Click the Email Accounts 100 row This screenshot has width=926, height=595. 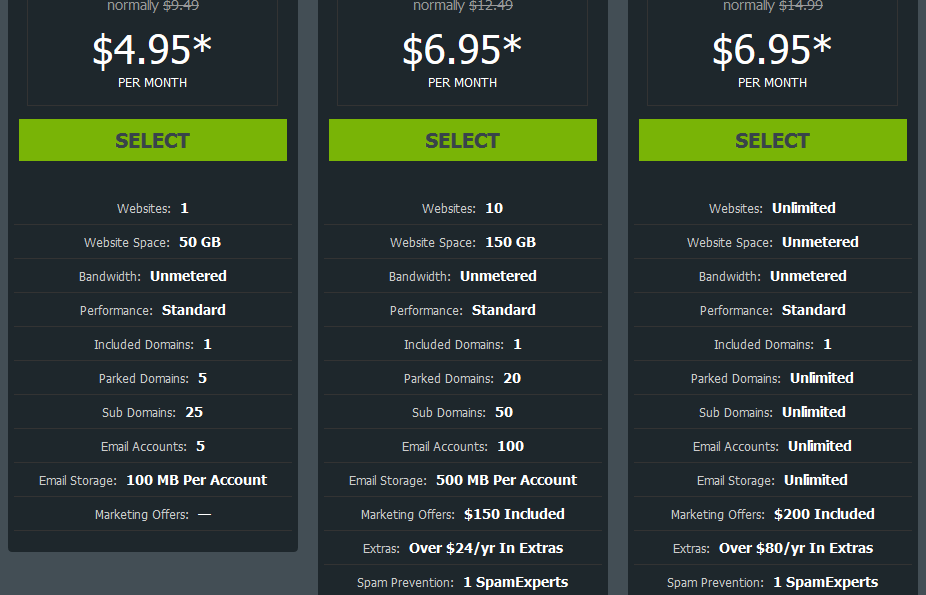click(x=463, y=446)
